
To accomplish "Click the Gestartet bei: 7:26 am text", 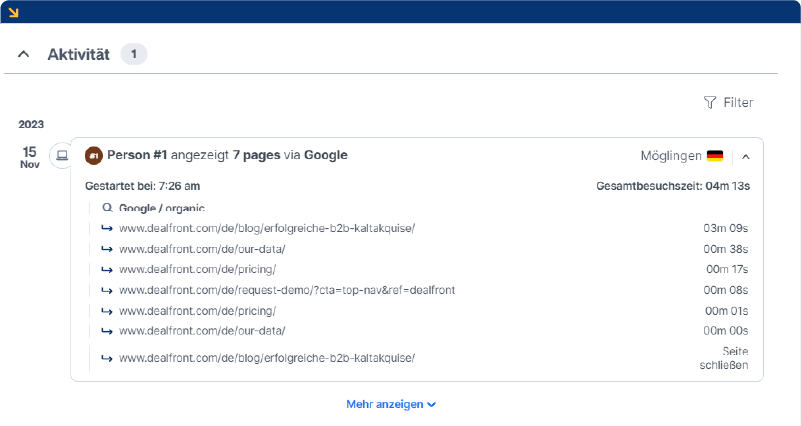I will point(143,186).
